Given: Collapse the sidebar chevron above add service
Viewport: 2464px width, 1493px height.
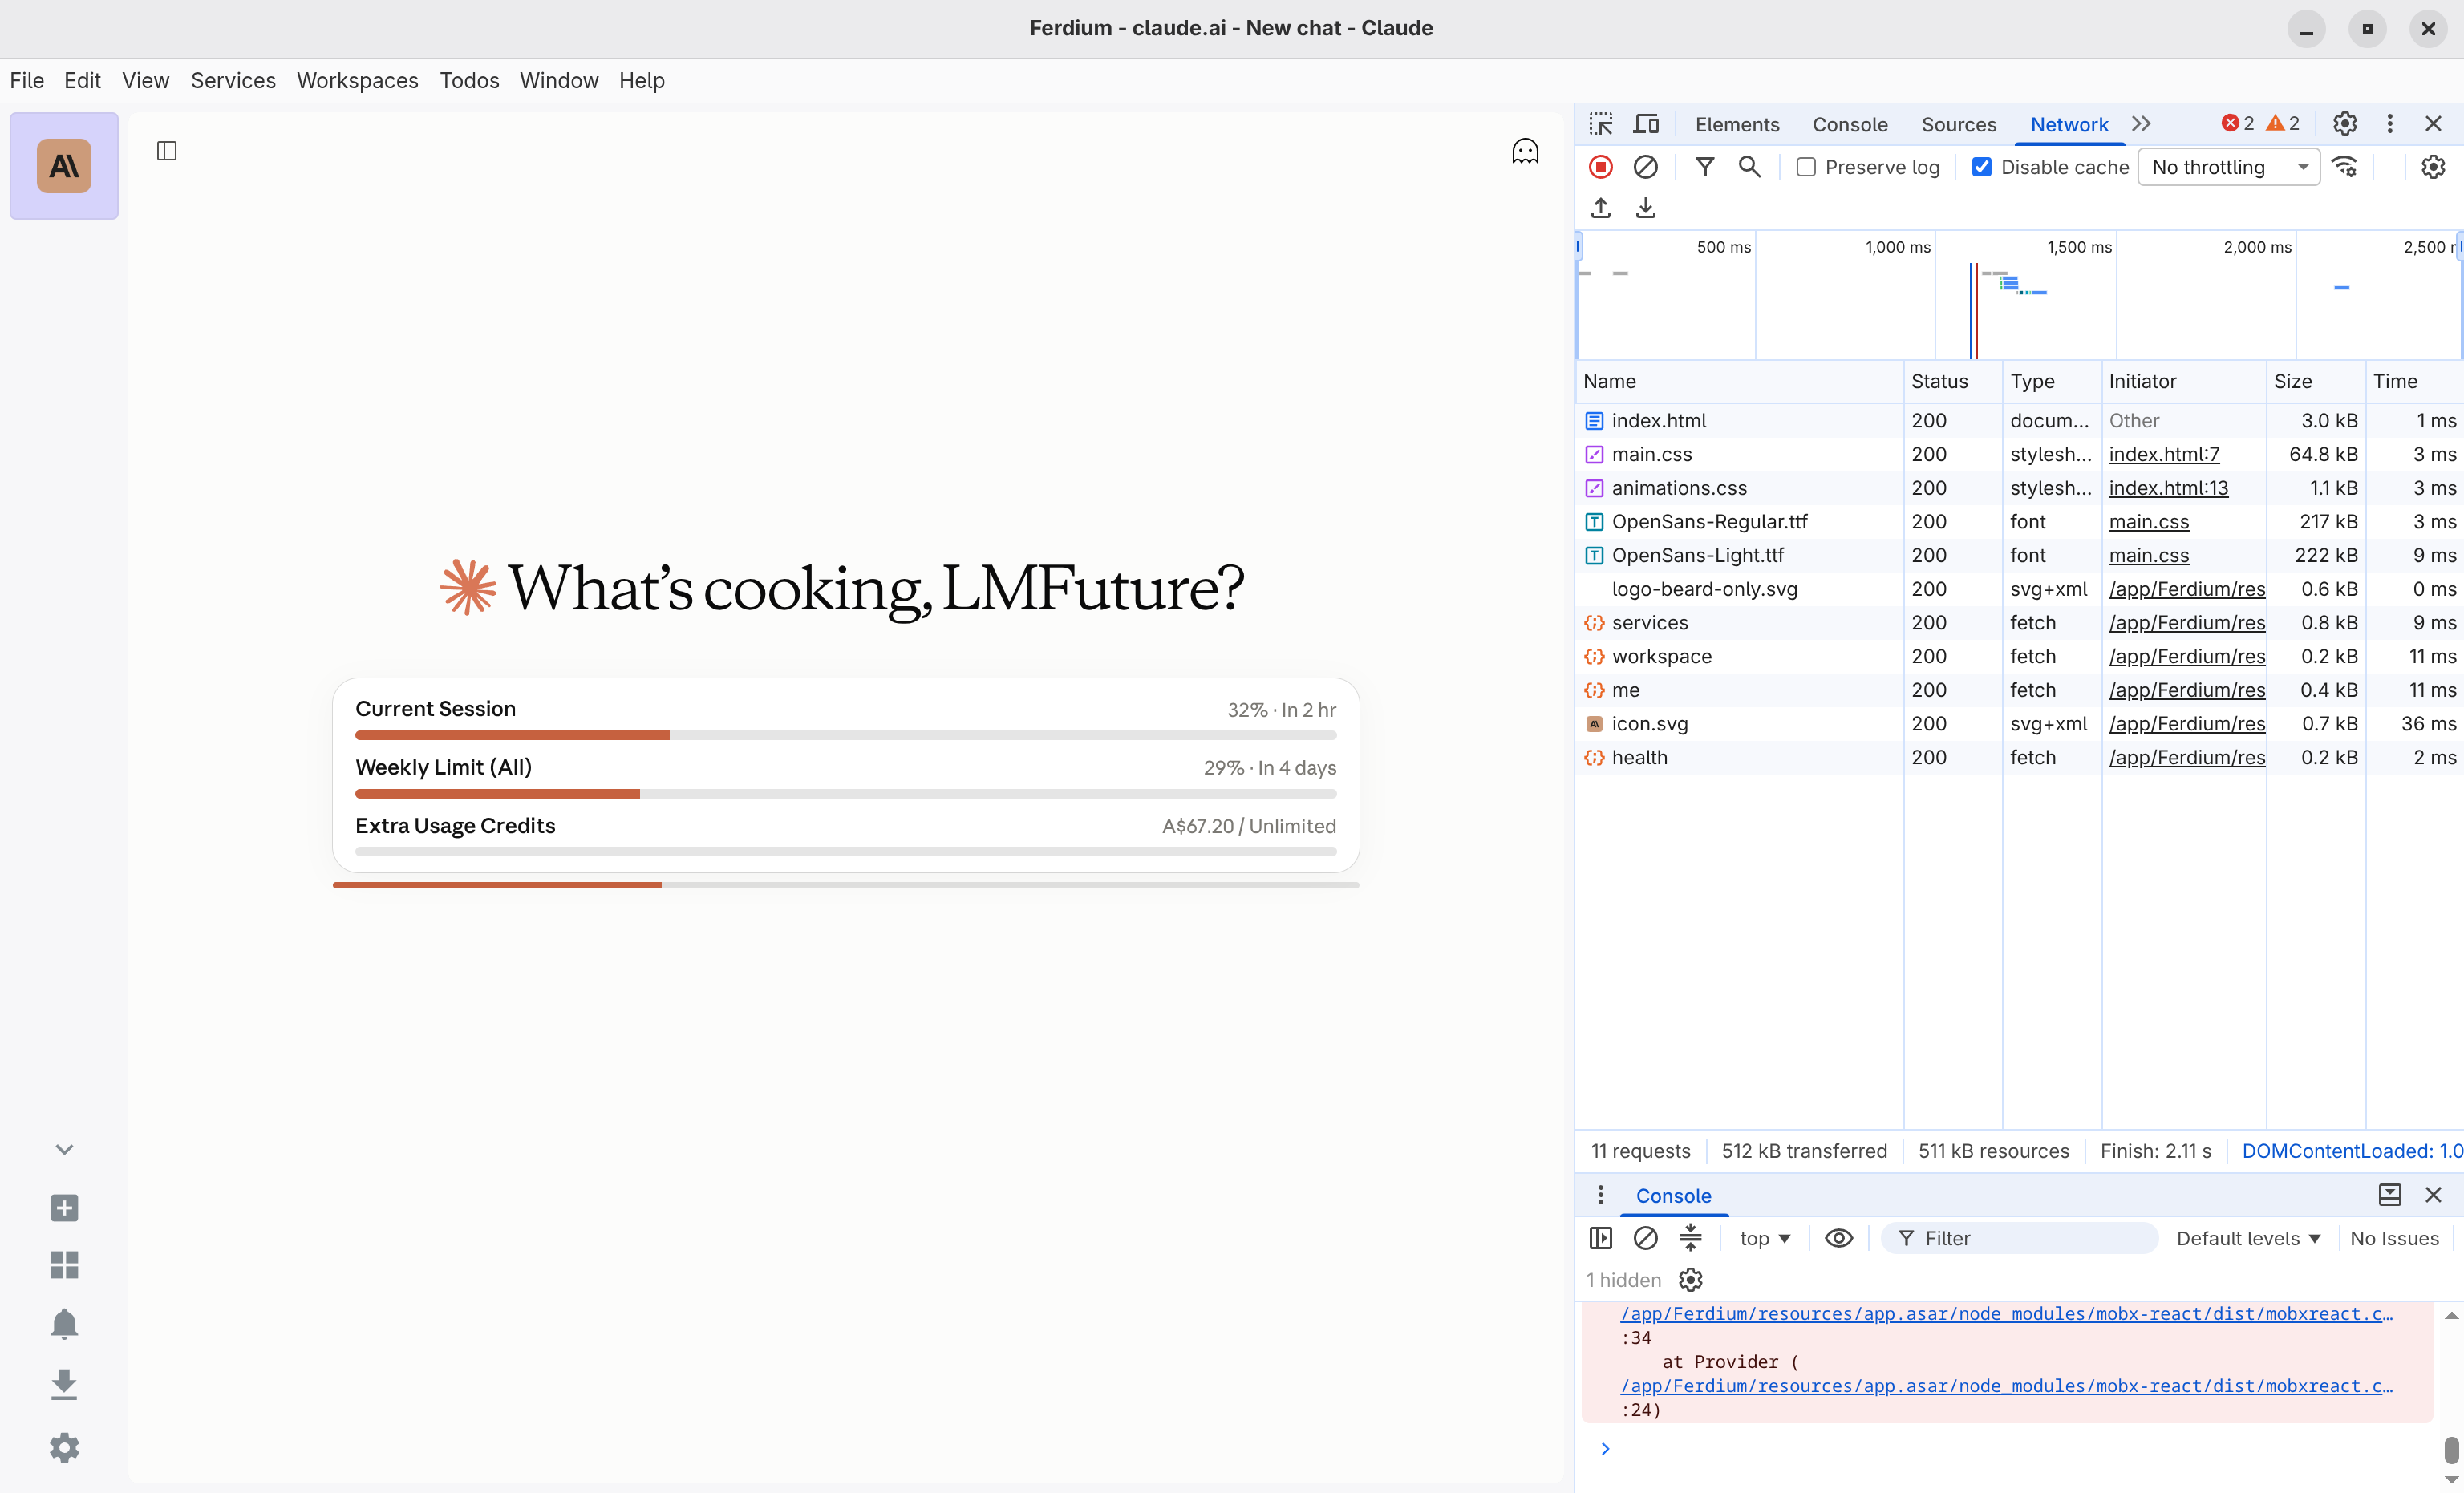Looking at the screenshot, I should [64, 1150].
